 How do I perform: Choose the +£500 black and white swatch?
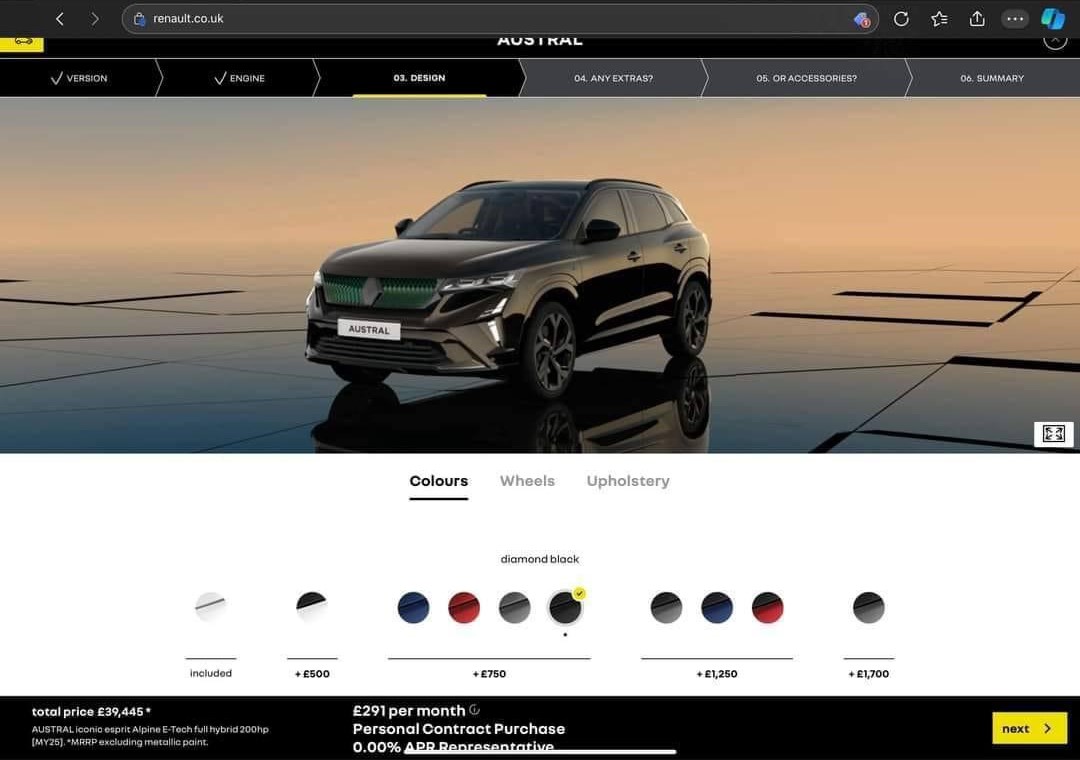(311, 607)
